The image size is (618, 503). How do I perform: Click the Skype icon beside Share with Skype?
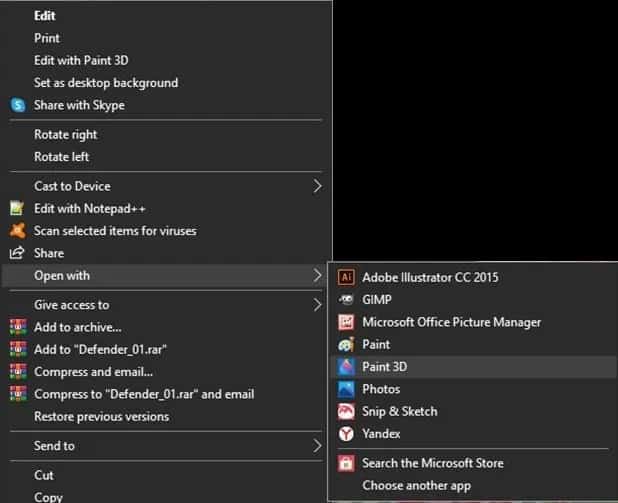coord(17,105)
